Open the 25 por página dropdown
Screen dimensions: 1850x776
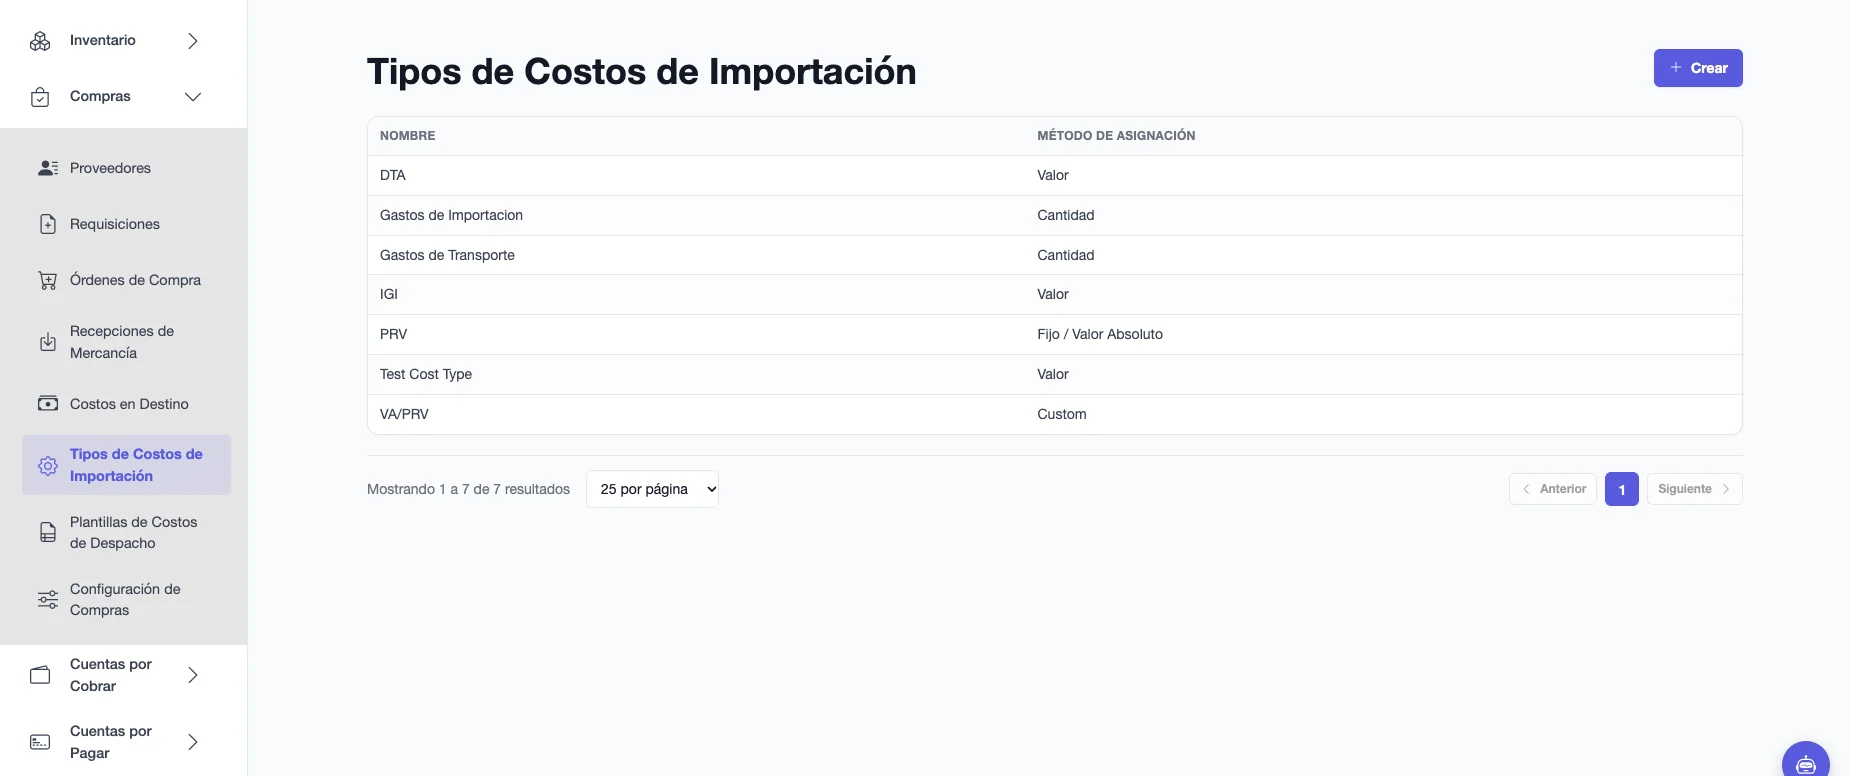pyautogui.click(x=652, y=489)
